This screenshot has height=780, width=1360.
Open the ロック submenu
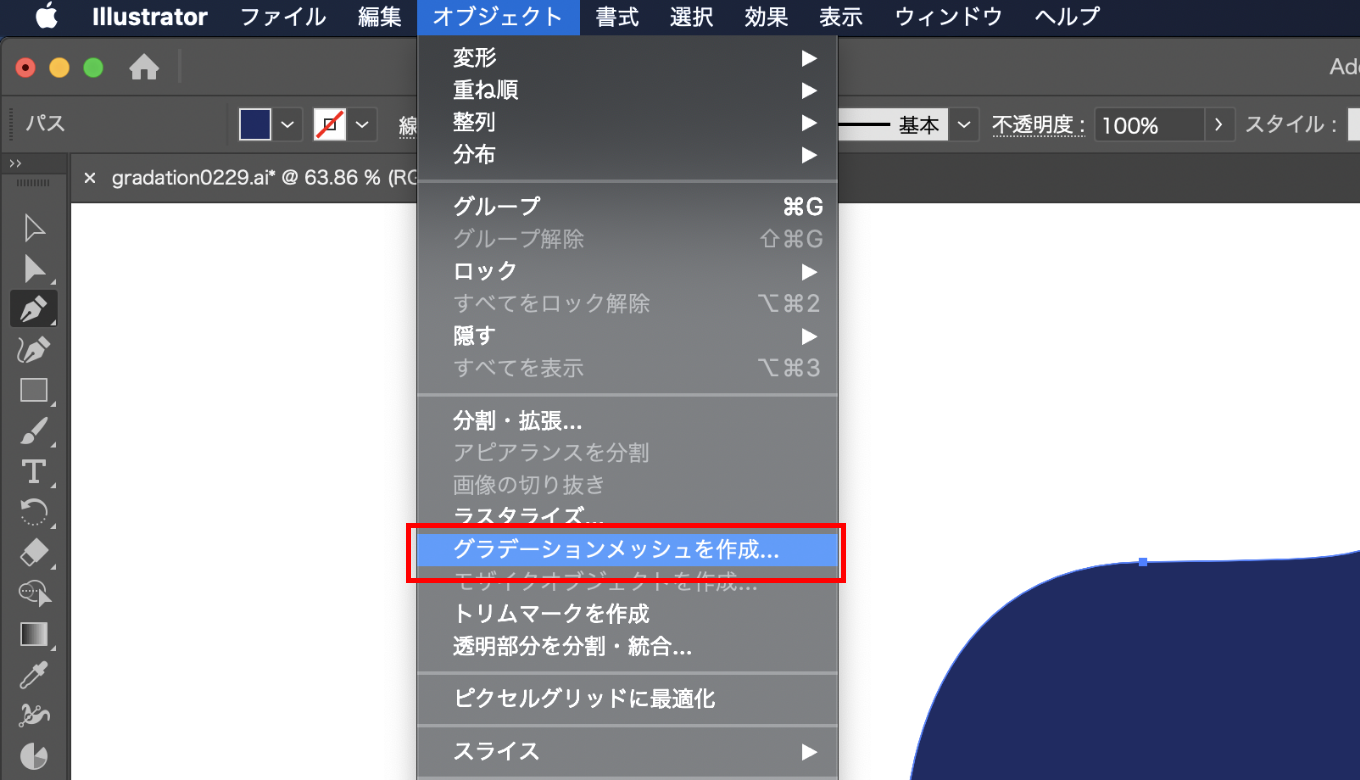627,271
